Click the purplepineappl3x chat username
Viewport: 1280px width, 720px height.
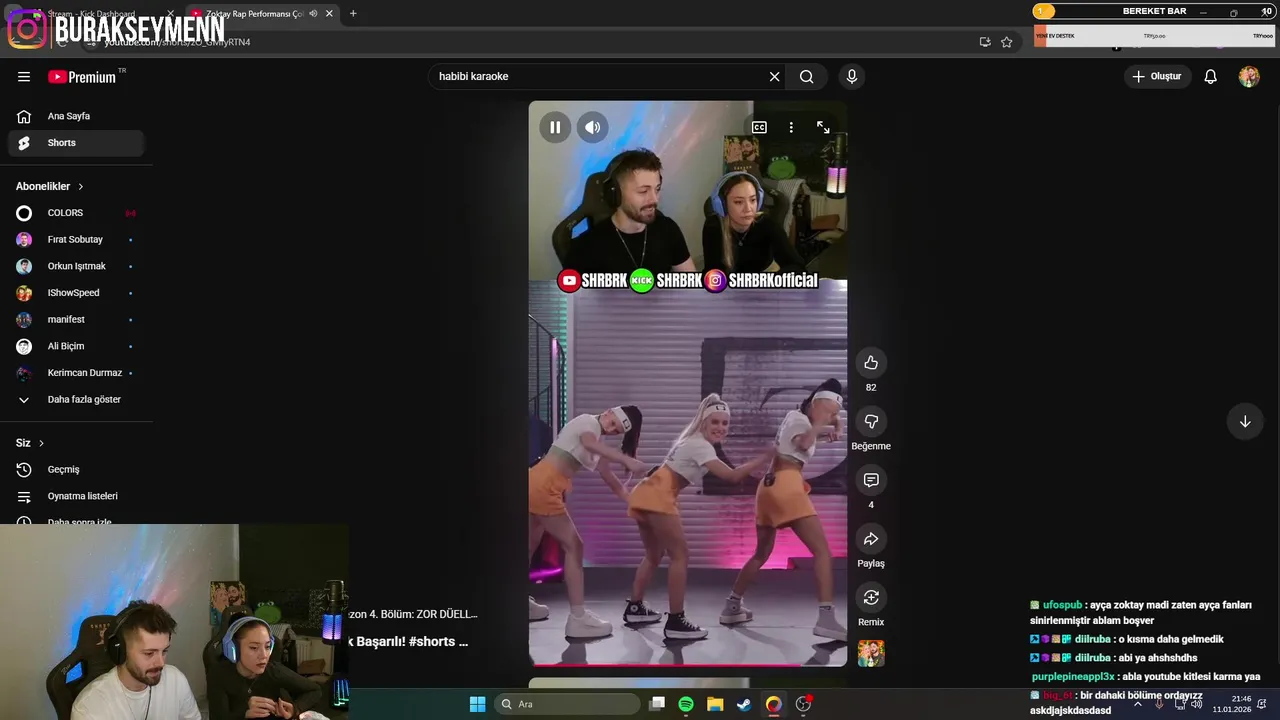[1073, 677]
